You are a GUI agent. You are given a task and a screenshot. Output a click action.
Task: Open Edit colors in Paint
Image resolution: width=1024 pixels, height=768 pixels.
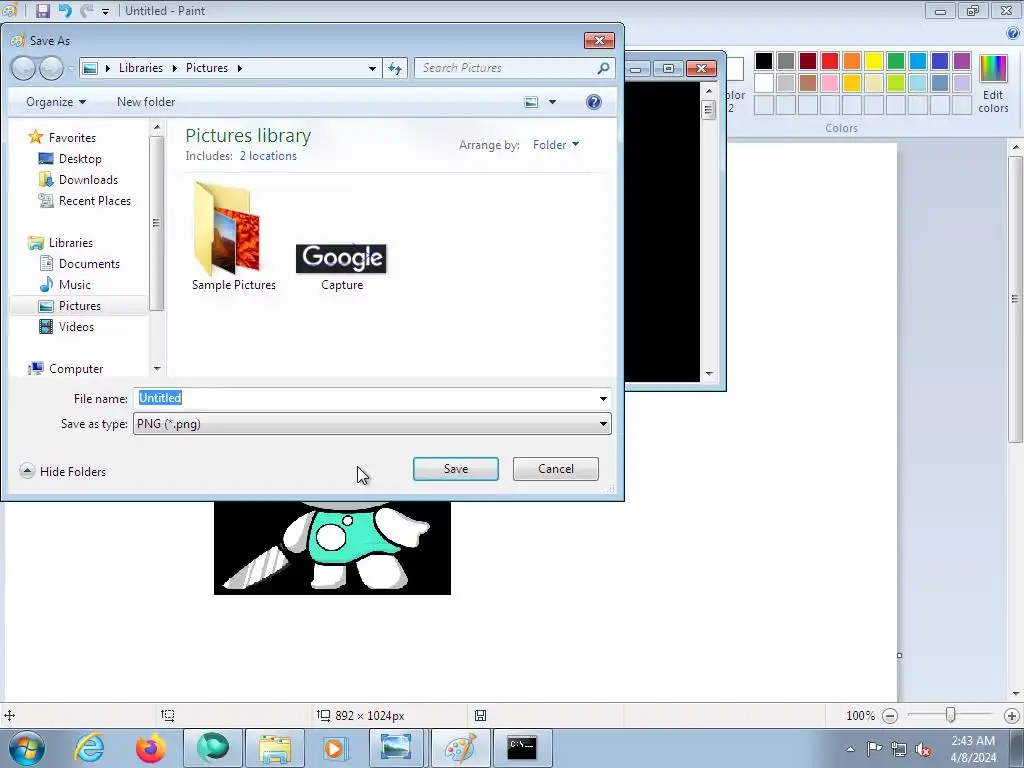993,84
